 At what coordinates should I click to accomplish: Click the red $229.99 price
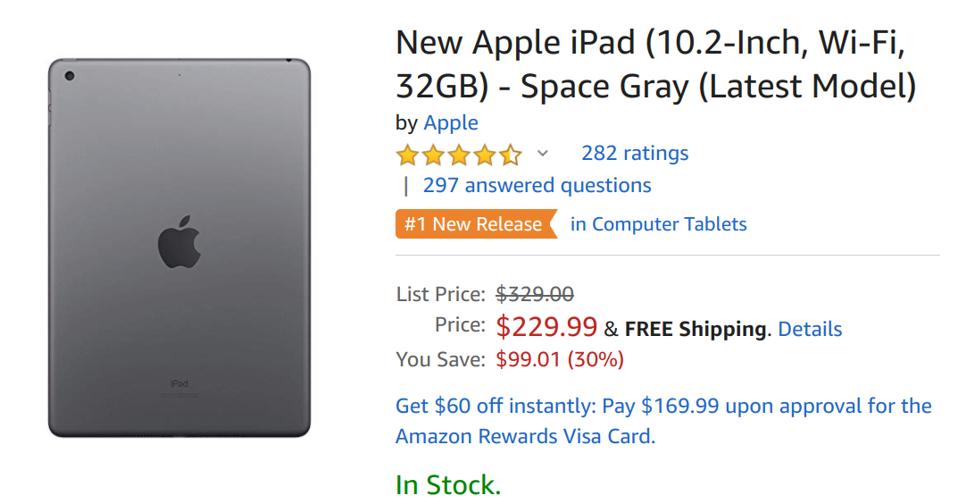pyautogui.click(x=547, y=326)
